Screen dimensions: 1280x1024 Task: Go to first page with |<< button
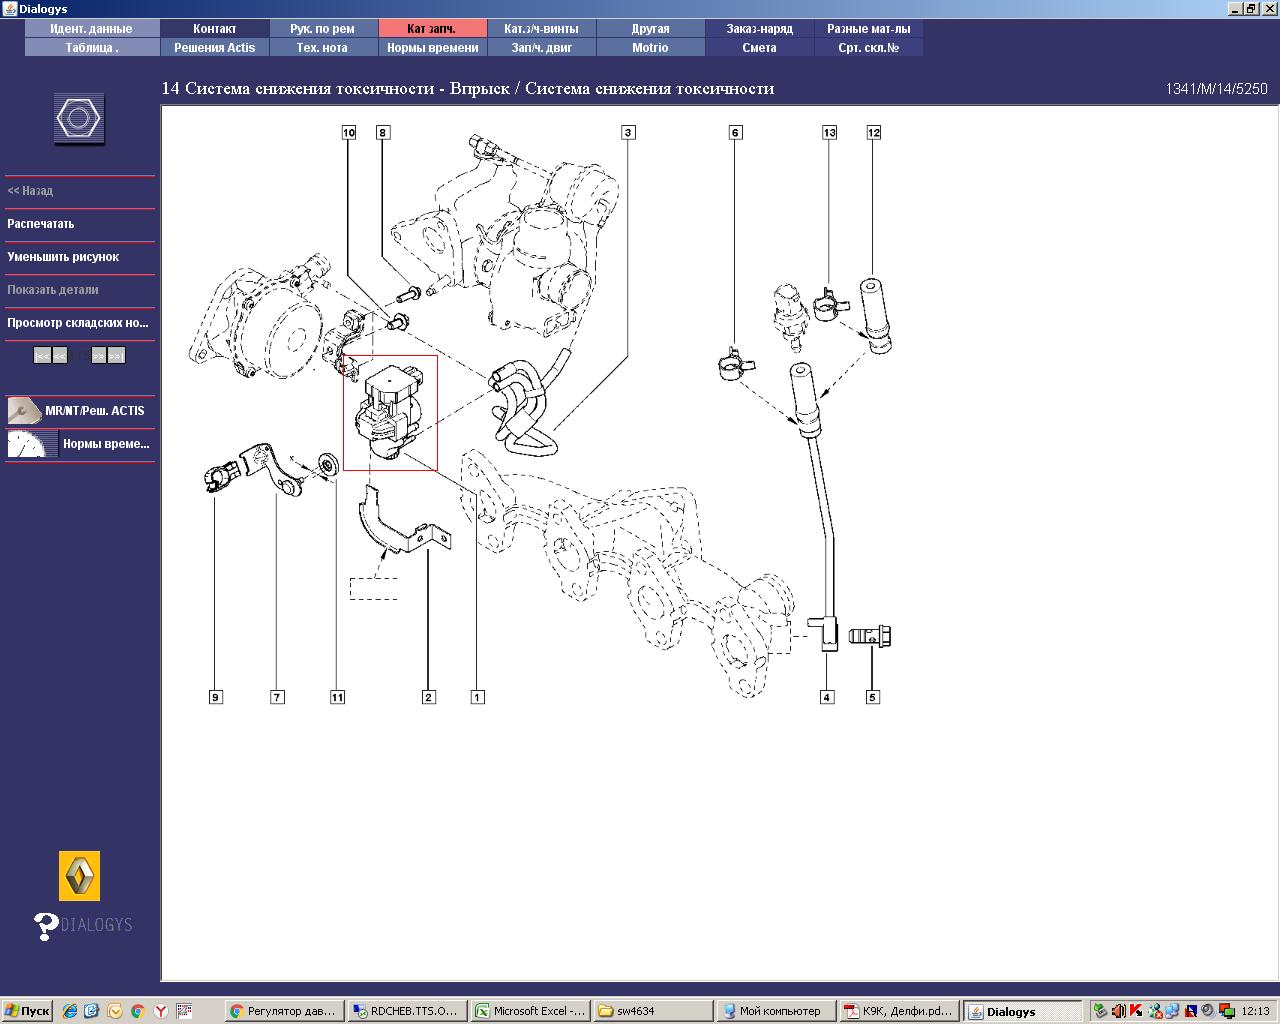(x=42, y=356)
